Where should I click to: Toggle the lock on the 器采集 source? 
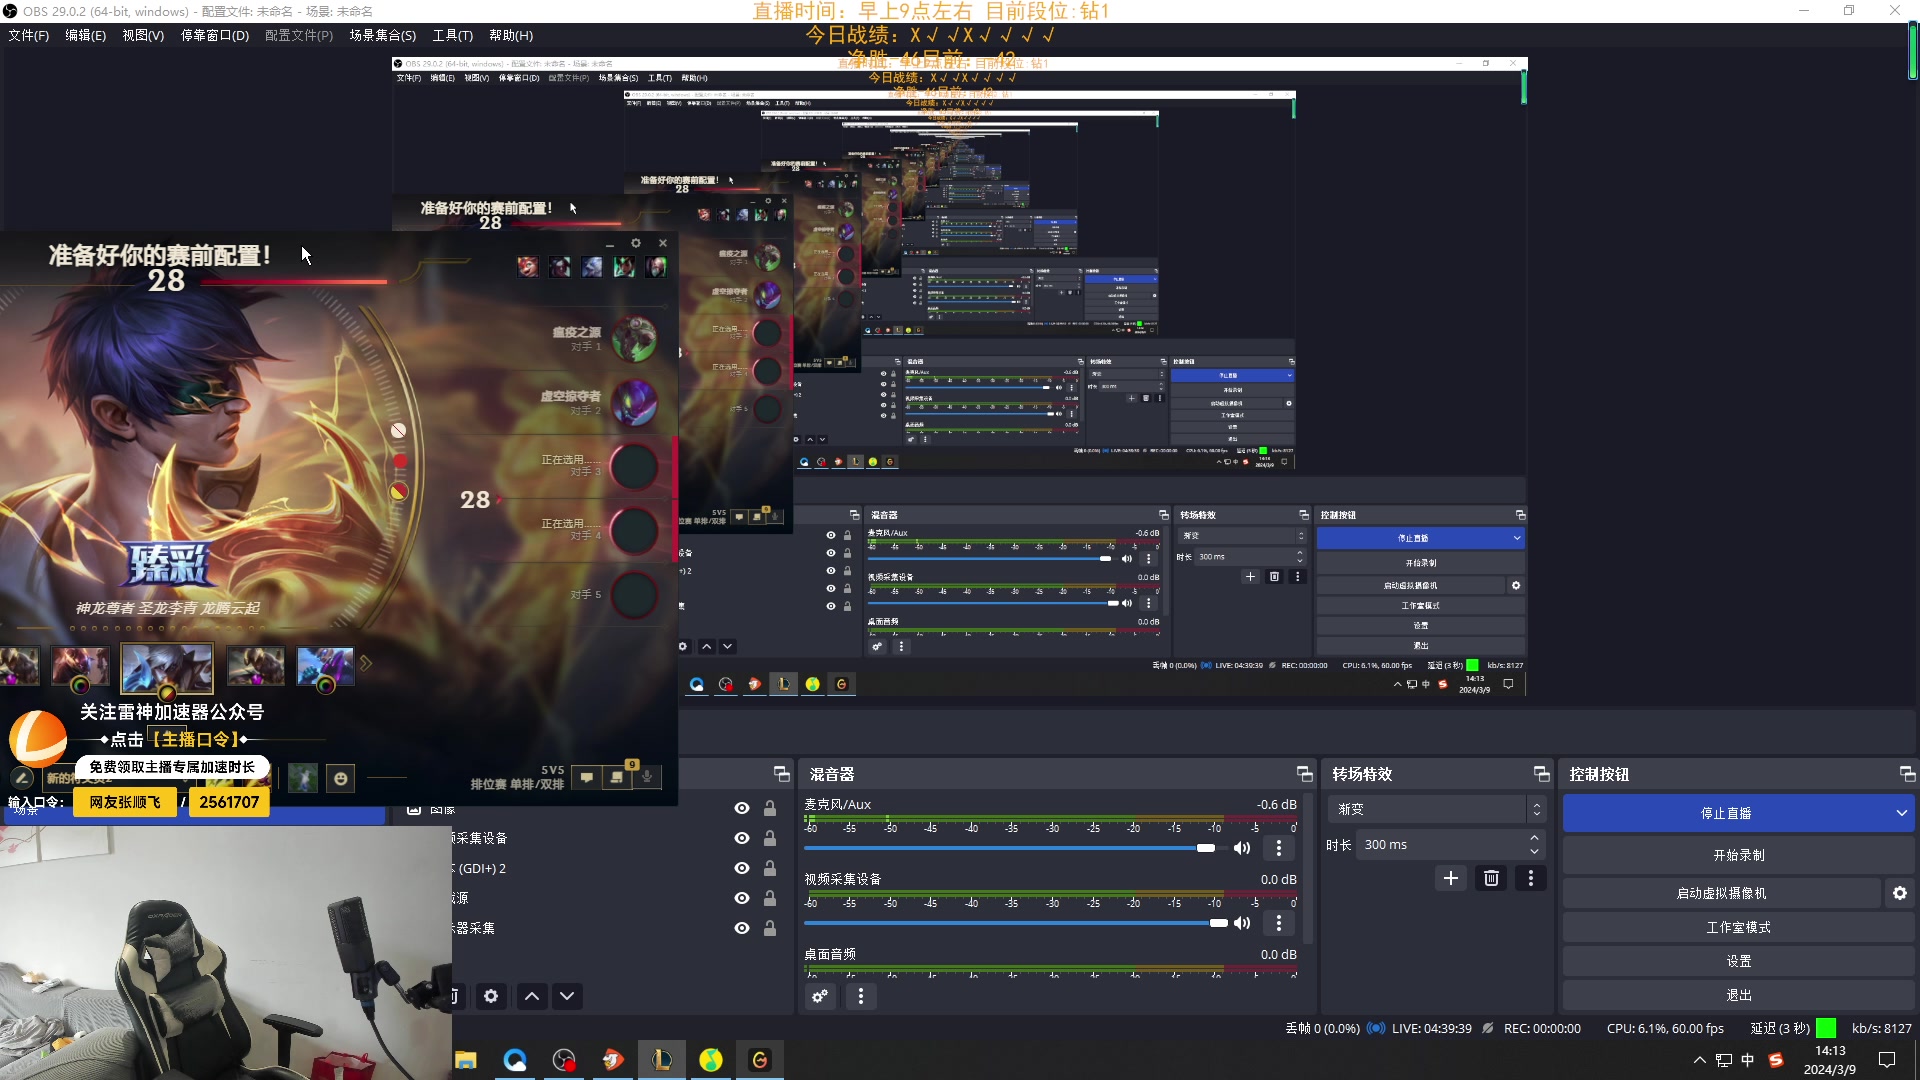click(770, 928)
